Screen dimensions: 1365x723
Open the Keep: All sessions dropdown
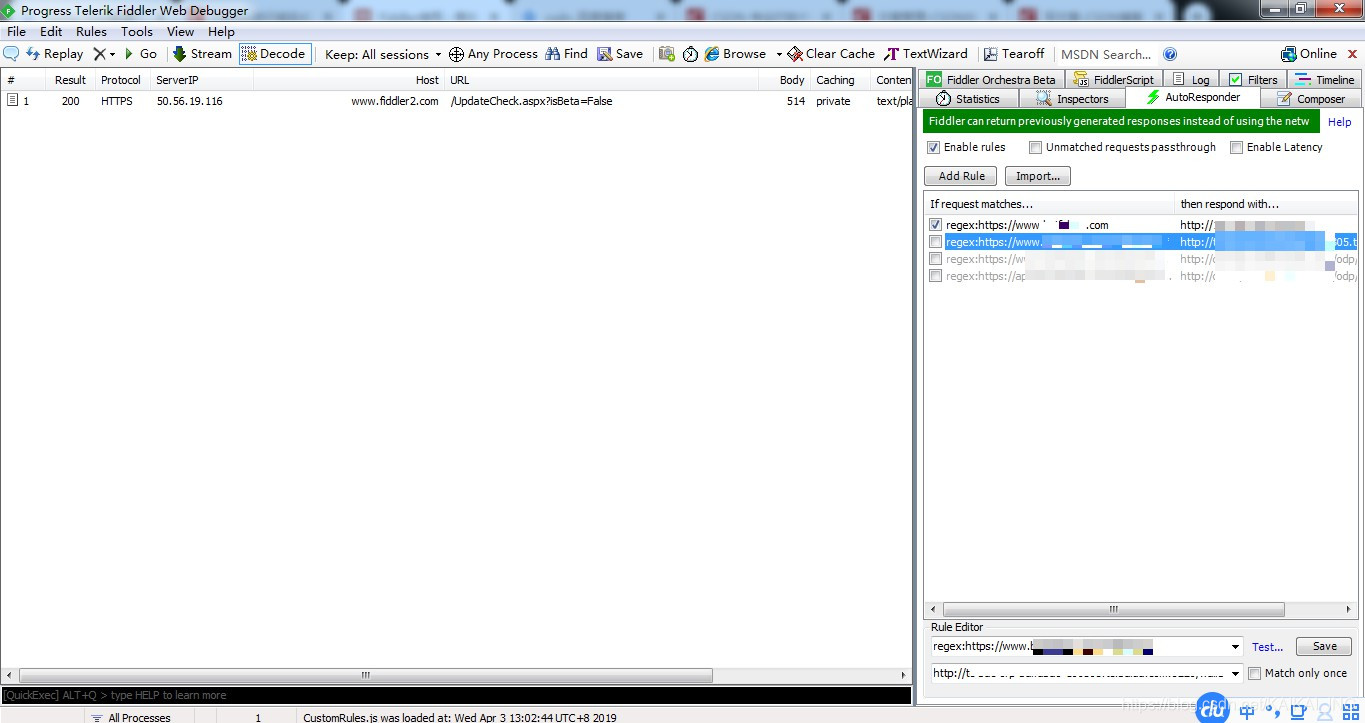[383, 54]
